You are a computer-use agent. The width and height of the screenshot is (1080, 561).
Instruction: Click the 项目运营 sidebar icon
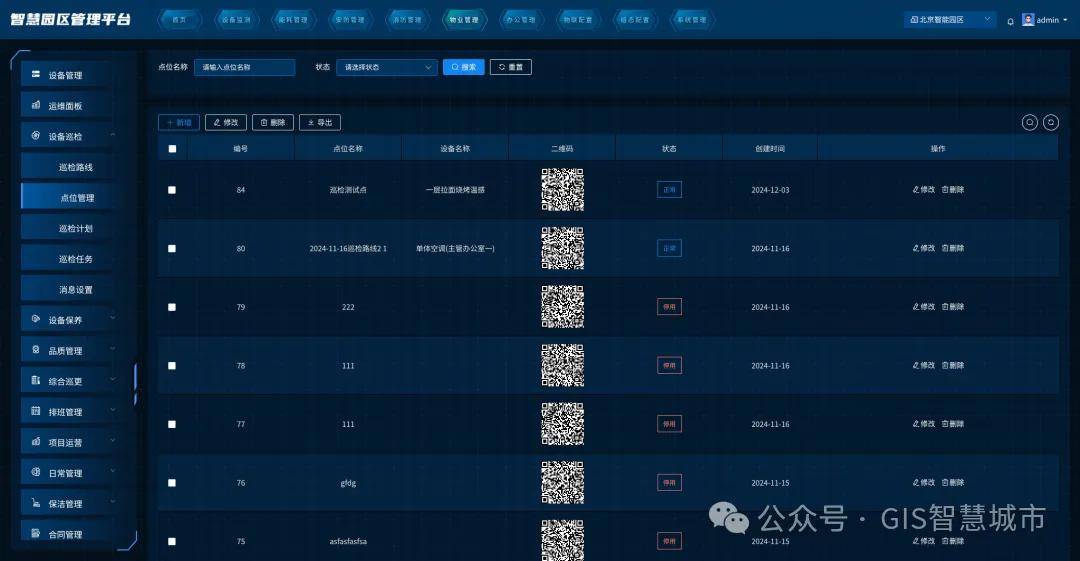pos(36,442)
